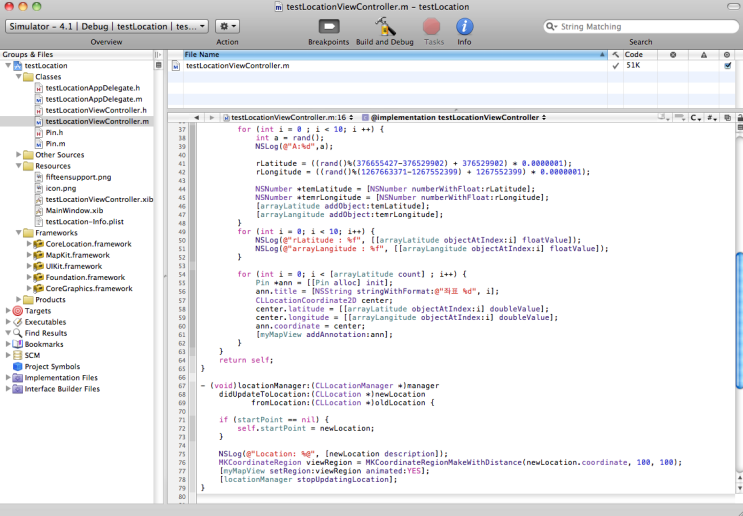
Task: Click the red Tasks stop icon
Action: [431, 27]
